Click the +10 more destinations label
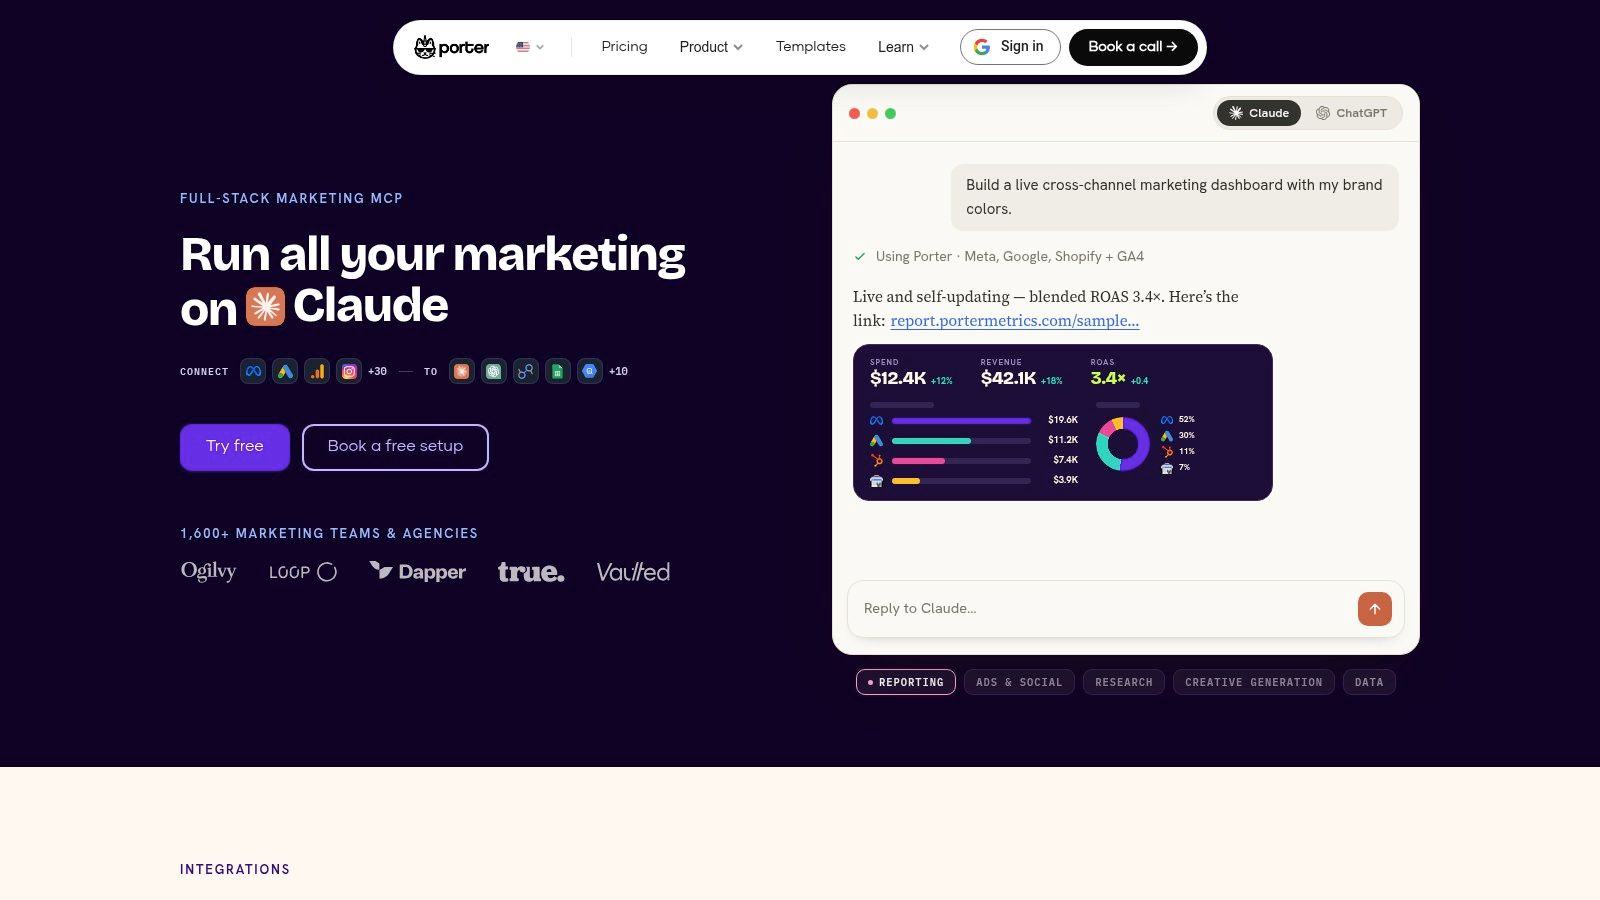This screenshot has width=1600, height=900. click(x=618, y=371)
